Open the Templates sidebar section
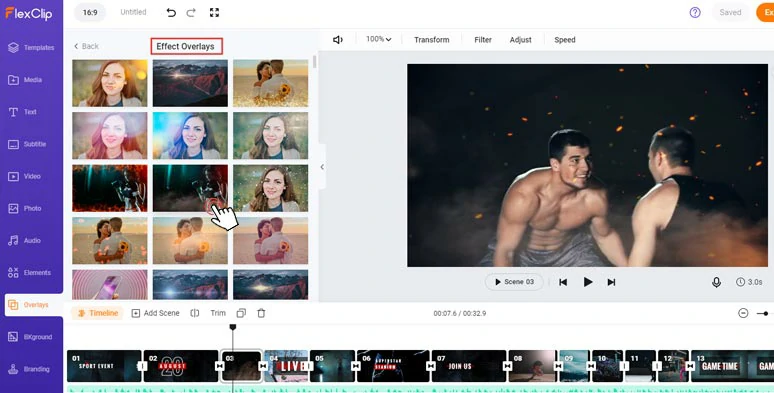The image size is (774, 393). (x=31, y=47)
